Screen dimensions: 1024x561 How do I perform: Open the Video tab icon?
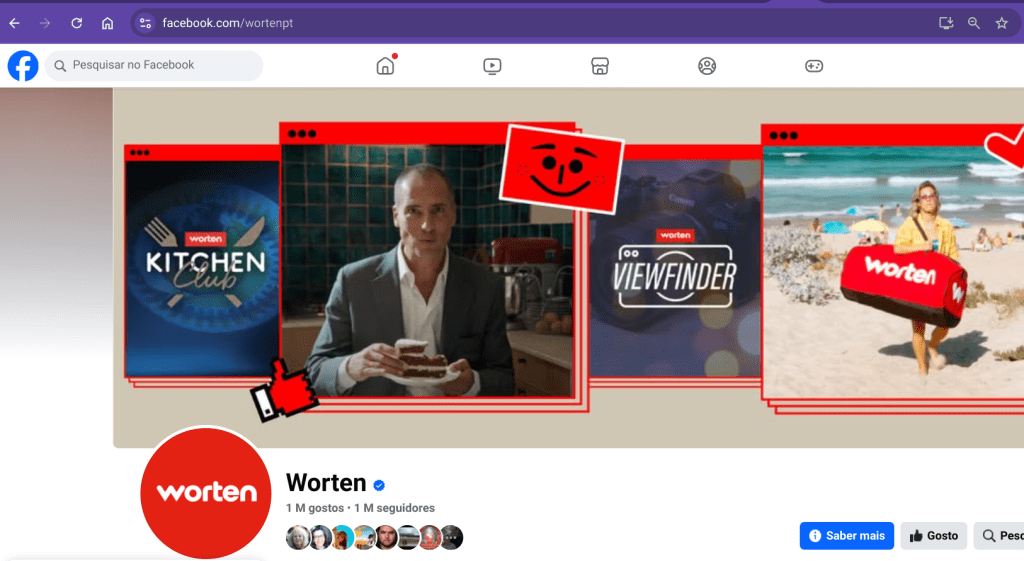tap(492, 66)
